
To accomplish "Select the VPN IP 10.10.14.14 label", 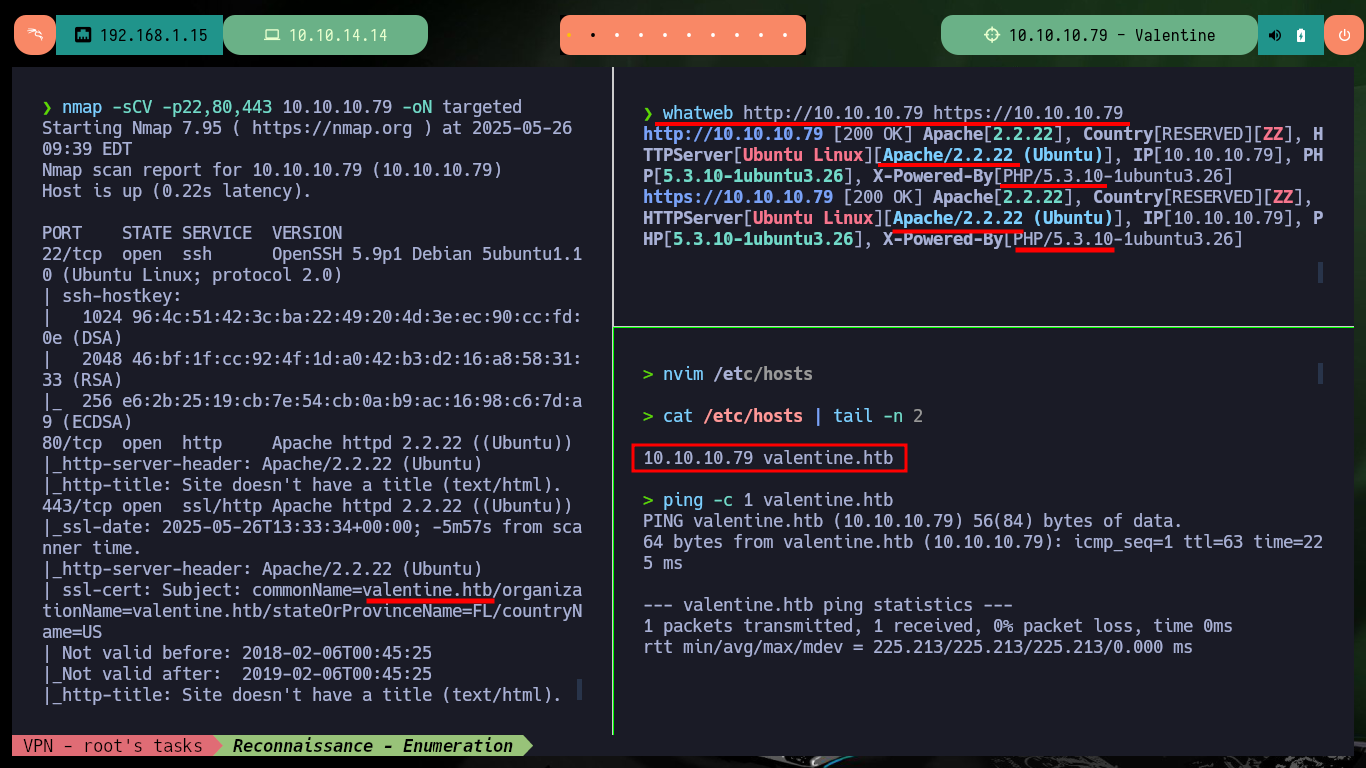I will point(338,35).
